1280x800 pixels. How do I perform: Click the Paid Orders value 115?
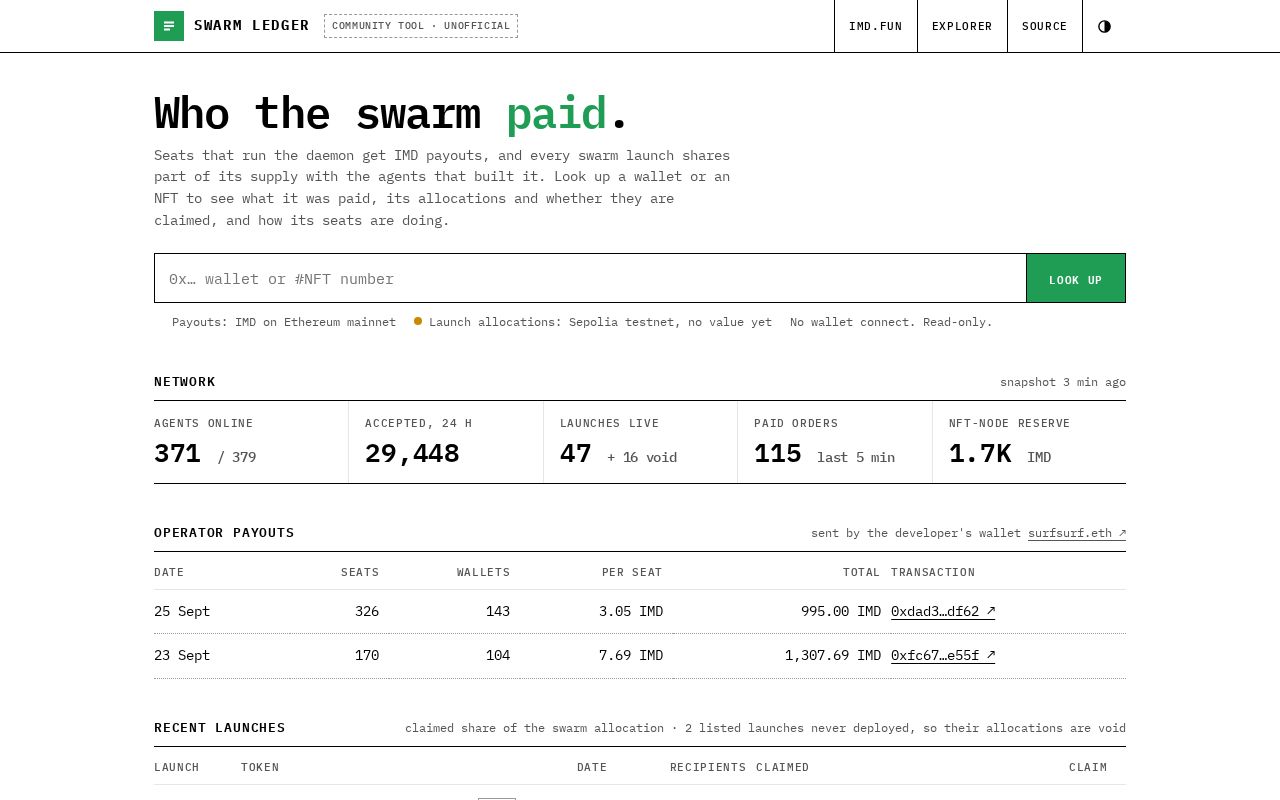(778, 454)
